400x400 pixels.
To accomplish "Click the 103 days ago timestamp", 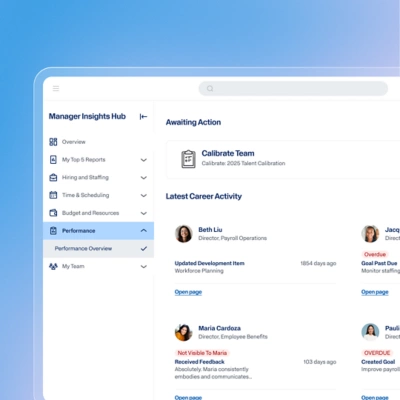I will pos(320,362).
